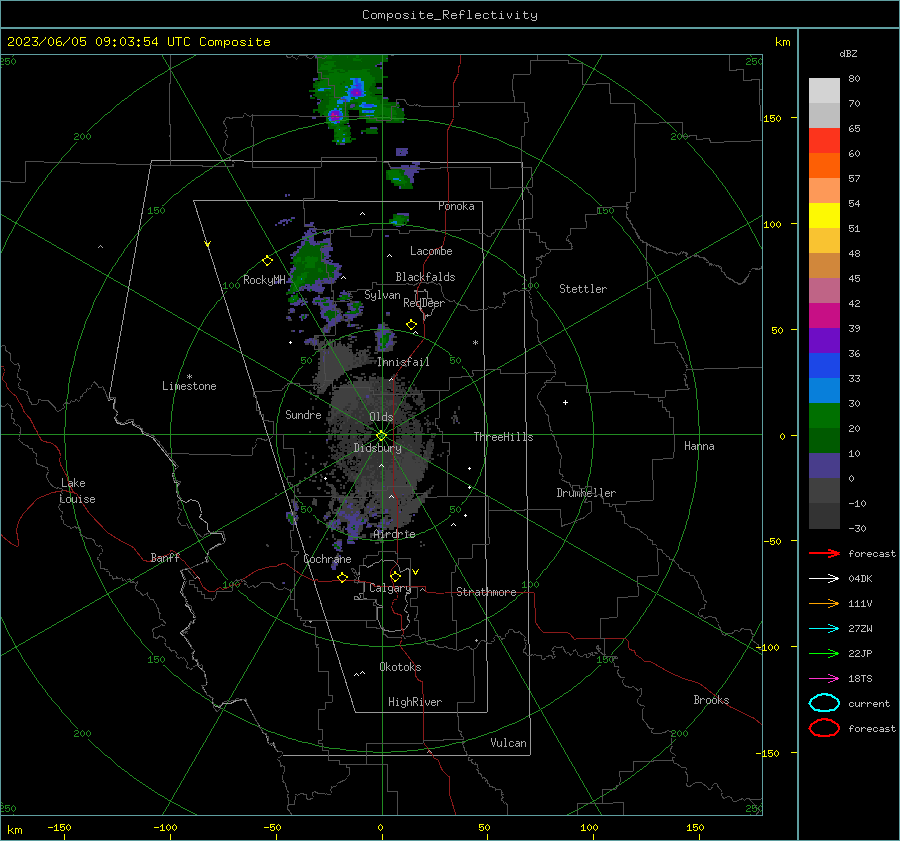Click the yellow diamond marker near RockyMH
This screenshot has width=900, height=841.
(x=267, y=261)
